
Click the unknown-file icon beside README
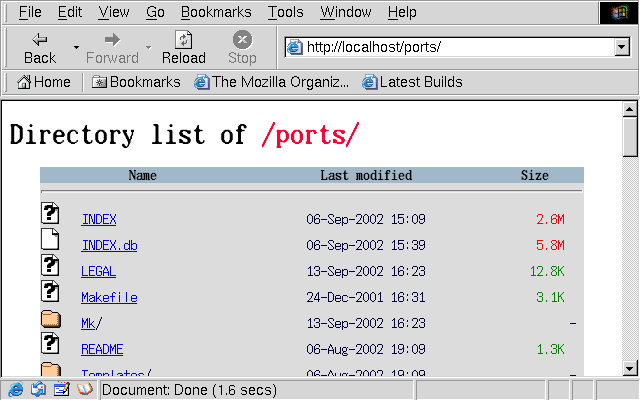click(50, 344)
